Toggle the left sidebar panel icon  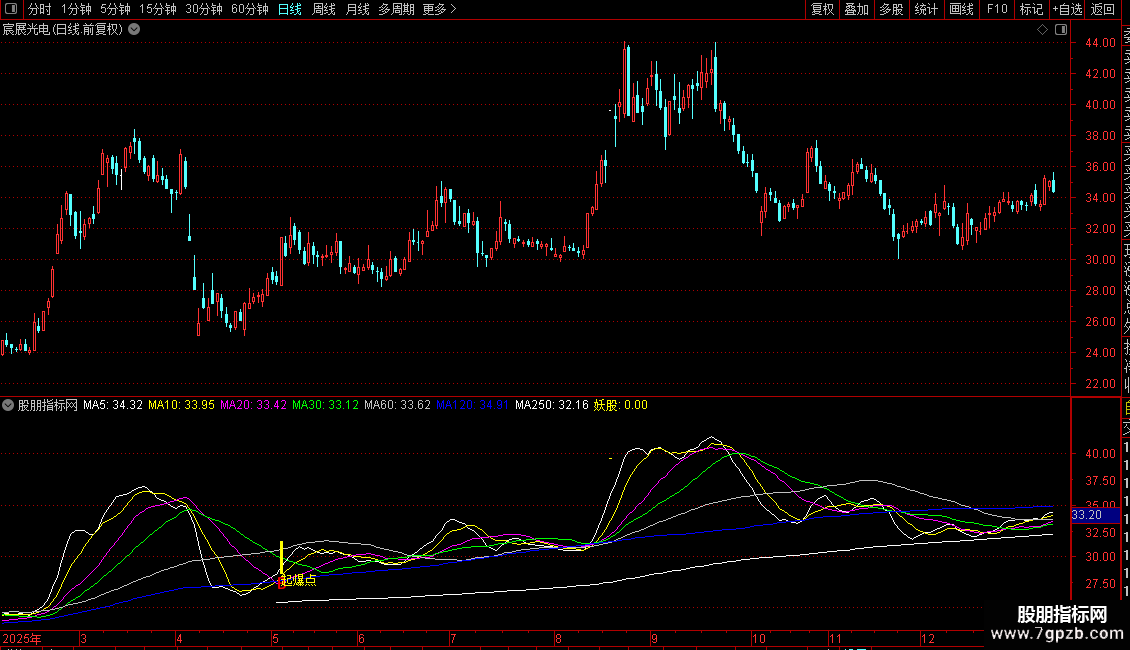12,10
